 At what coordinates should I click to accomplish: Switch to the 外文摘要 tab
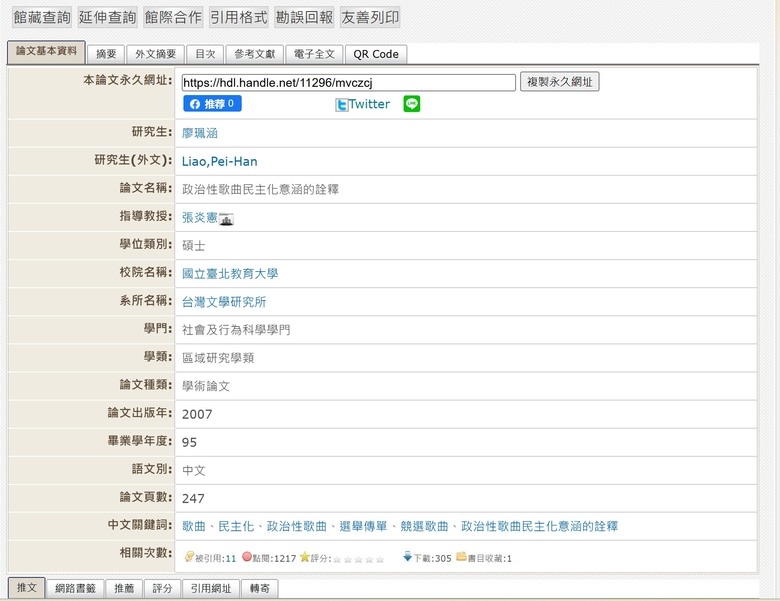point(155,54)
